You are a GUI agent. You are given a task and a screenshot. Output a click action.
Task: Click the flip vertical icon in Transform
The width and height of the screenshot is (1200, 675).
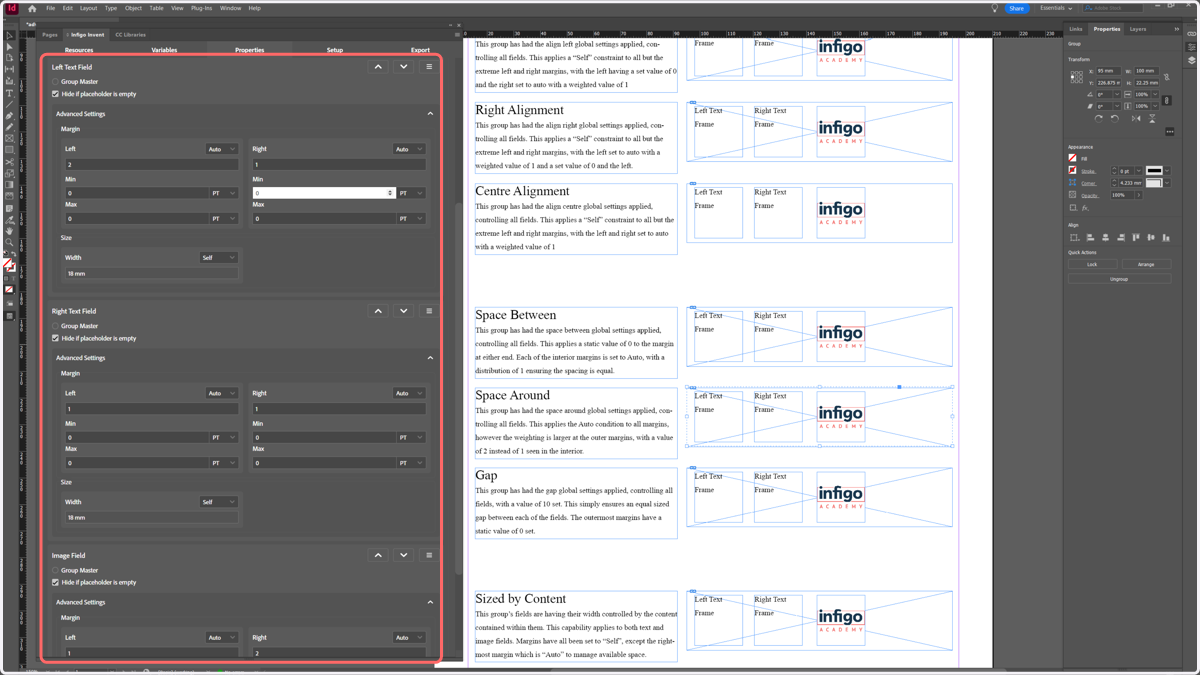tap(1152, 118)
